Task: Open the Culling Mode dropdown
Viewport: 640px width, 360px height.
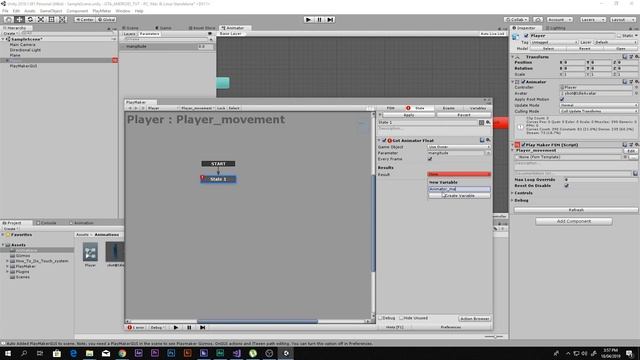Action: point(598,111)
